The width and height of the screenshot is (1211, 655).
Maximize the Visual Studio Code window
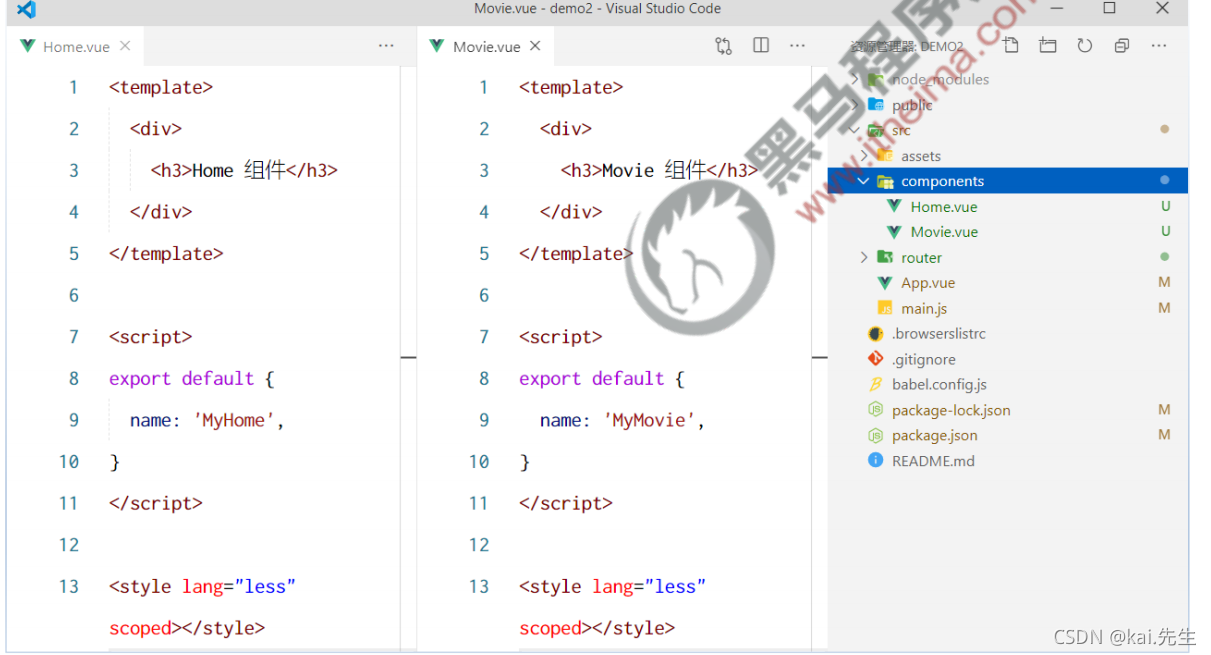coord(1109,9)
